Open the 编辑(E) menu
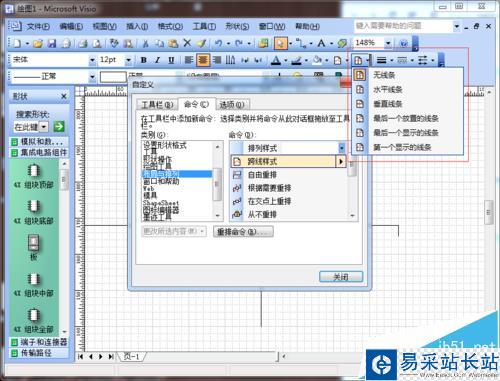This screenshot has width=500, height=381. click(x=71, y=26)
